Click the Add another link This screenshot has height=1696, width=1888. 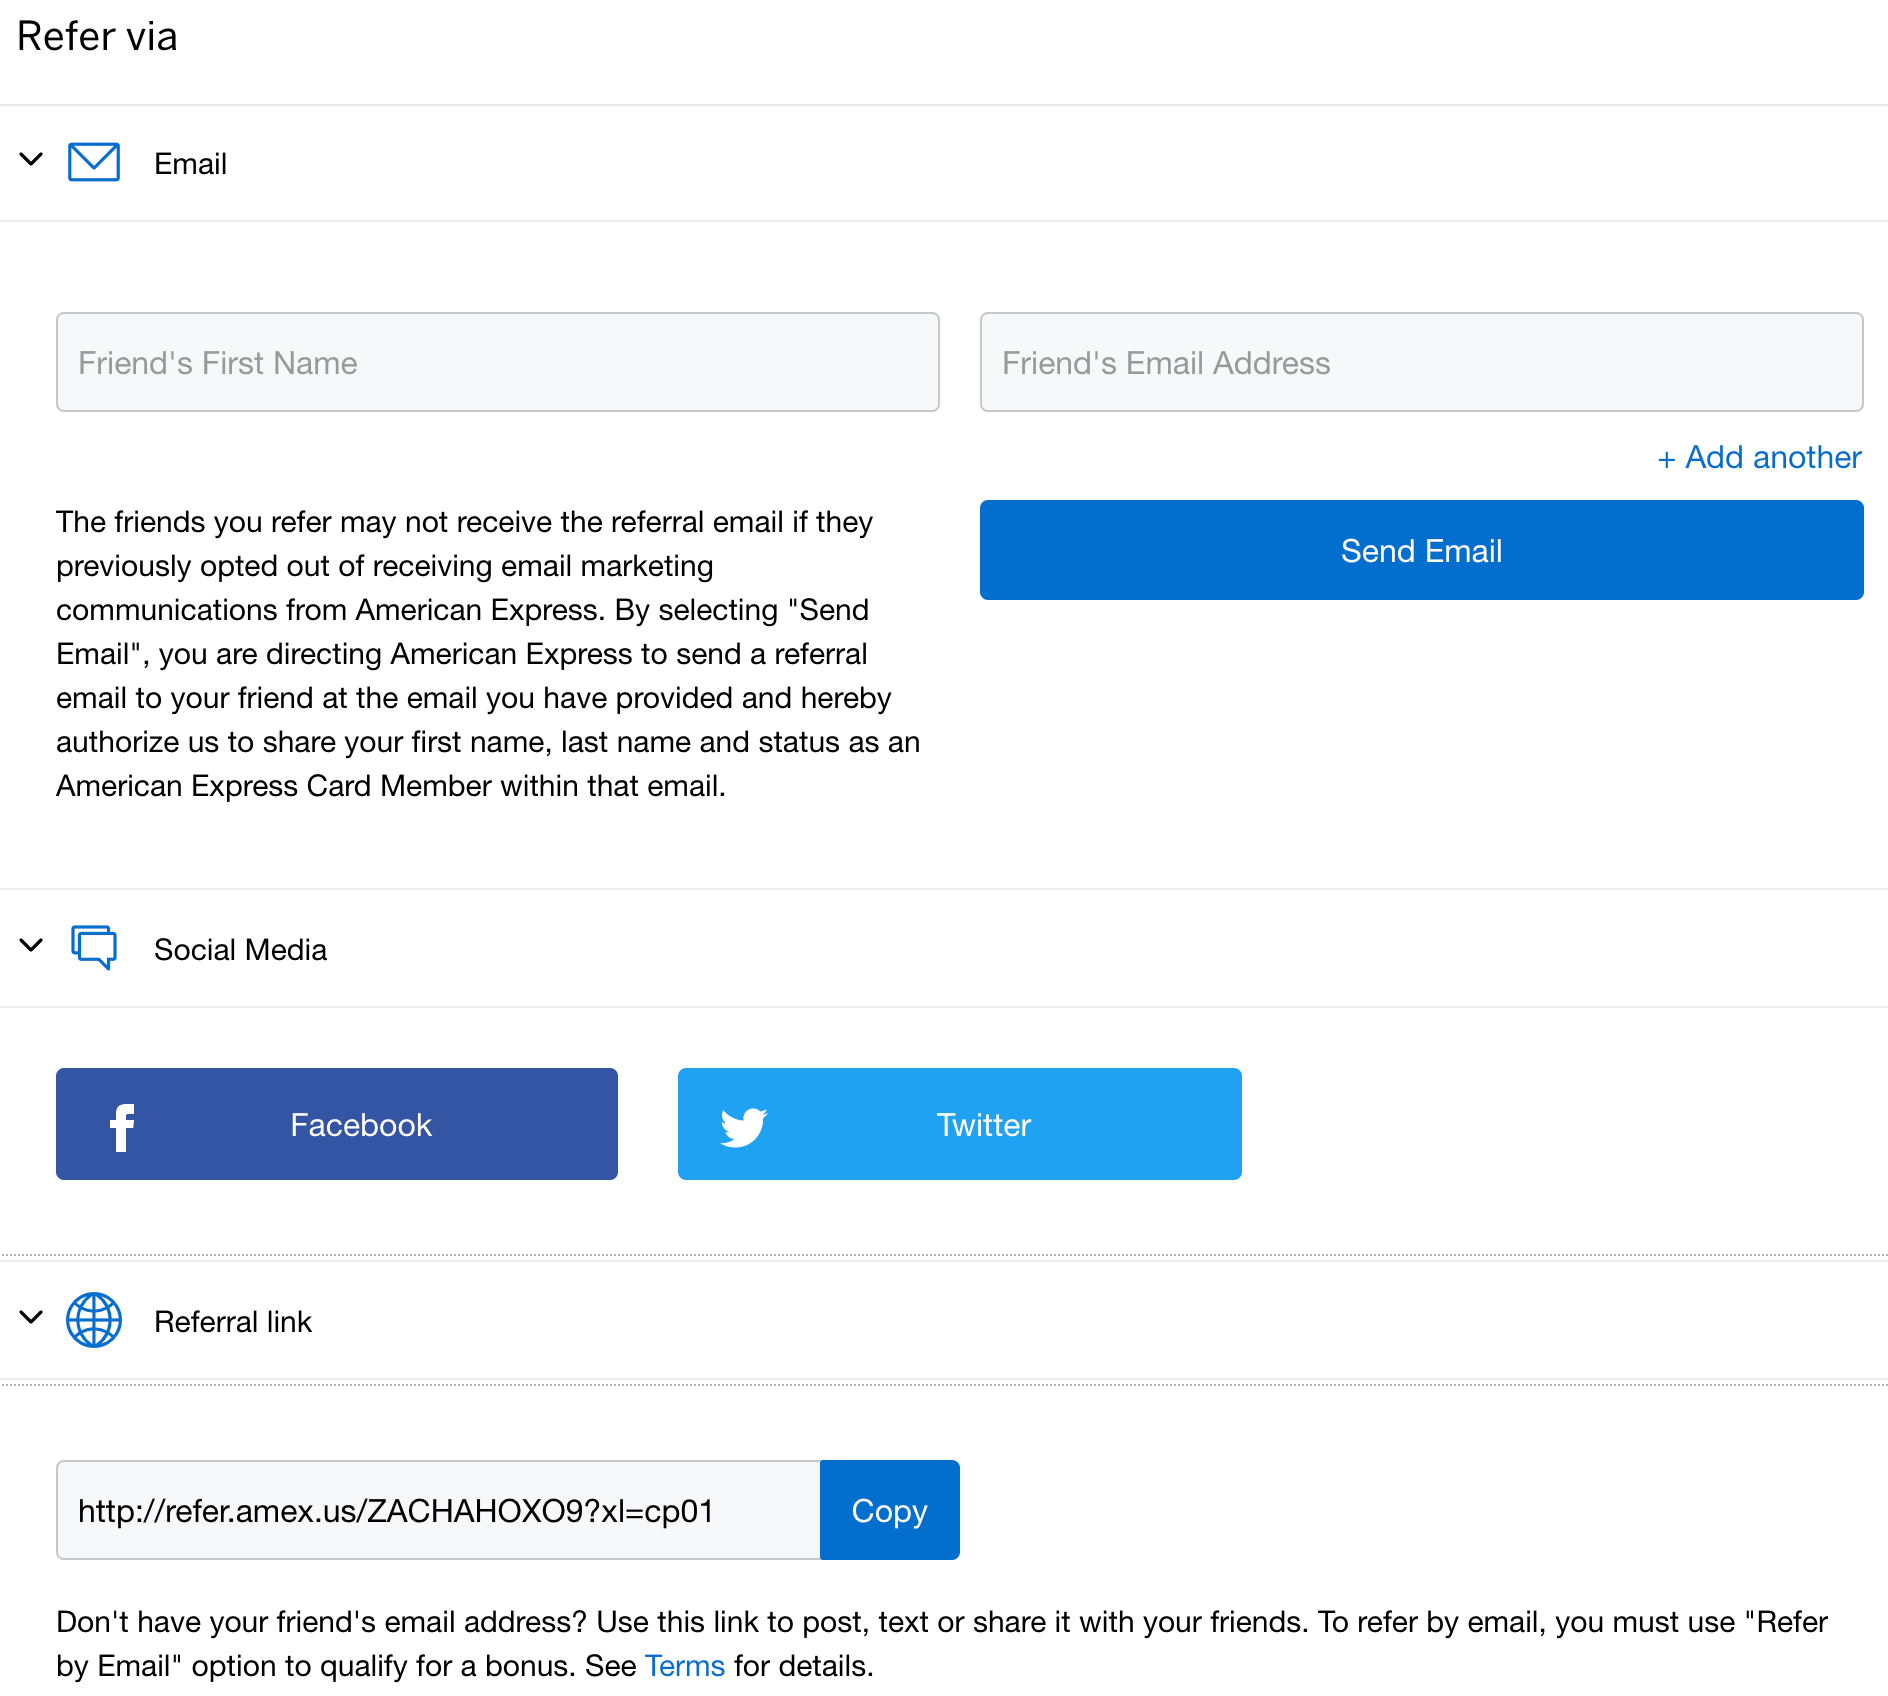pyautogui.click(x=1759, y=457)
